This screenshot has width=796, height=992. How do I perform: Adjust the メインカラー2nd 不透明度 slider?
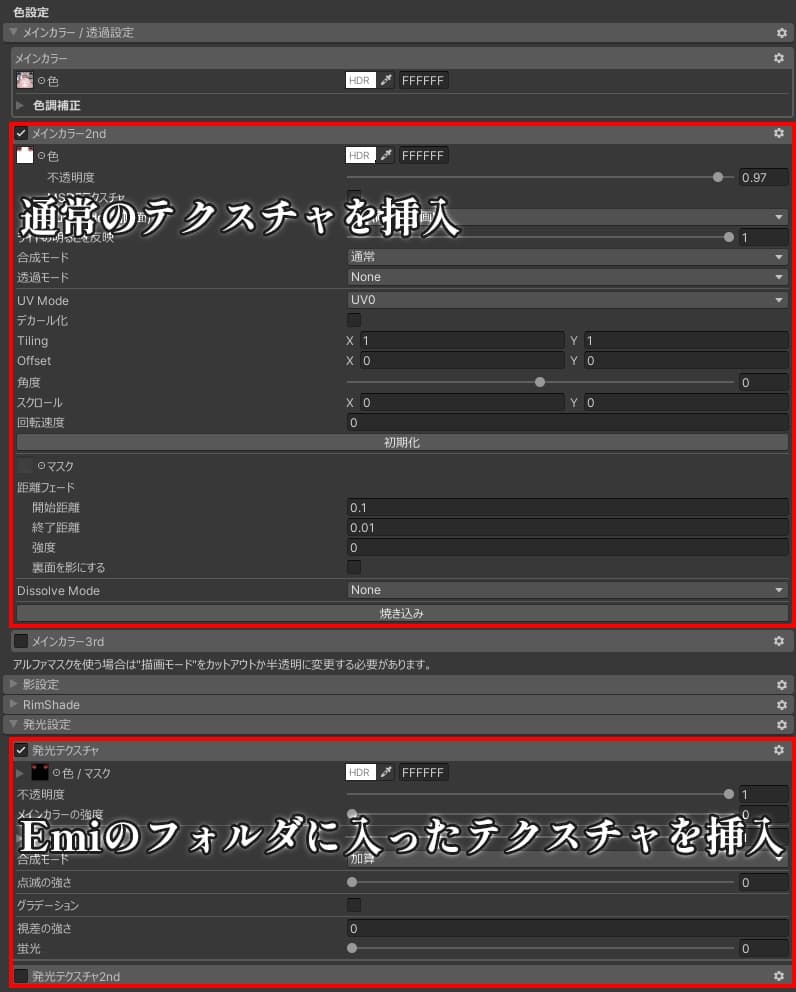540,178
